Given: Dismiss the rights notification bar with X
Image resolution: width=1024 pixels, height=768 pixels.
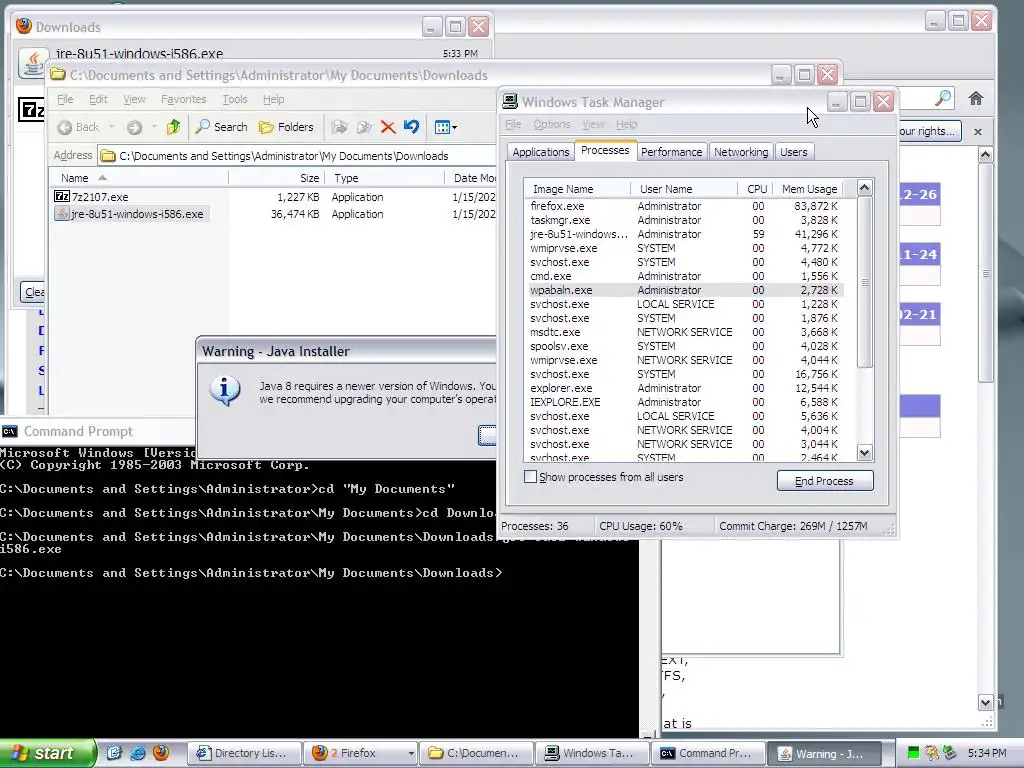Looking at the screenshot, I should (x=978, y=132).
